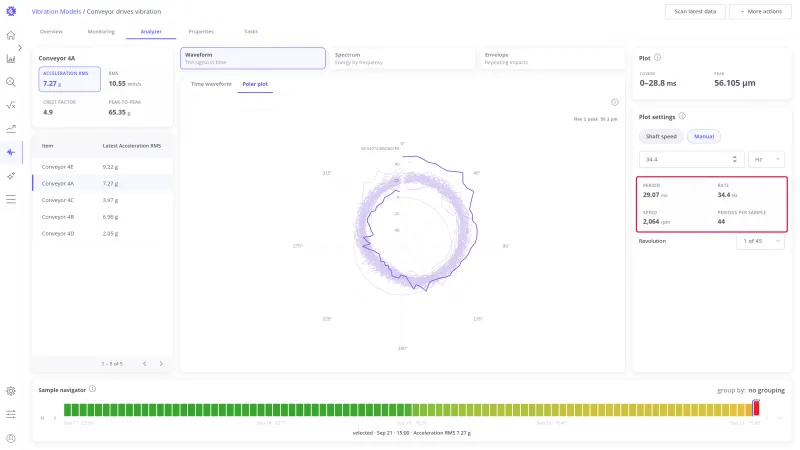Select the first green sample bar
This screenshot has width=800, height=450.
(x=67, y=410)
